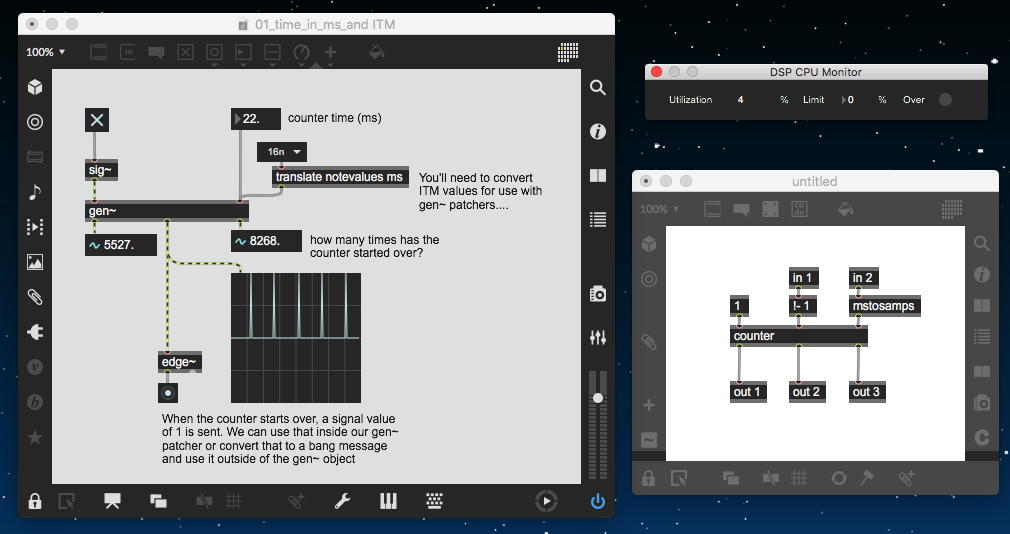Open the snippets paperclip icon in main patcher sidebar
Viewport: 1010px width, 534px height.
coord(35,296)
